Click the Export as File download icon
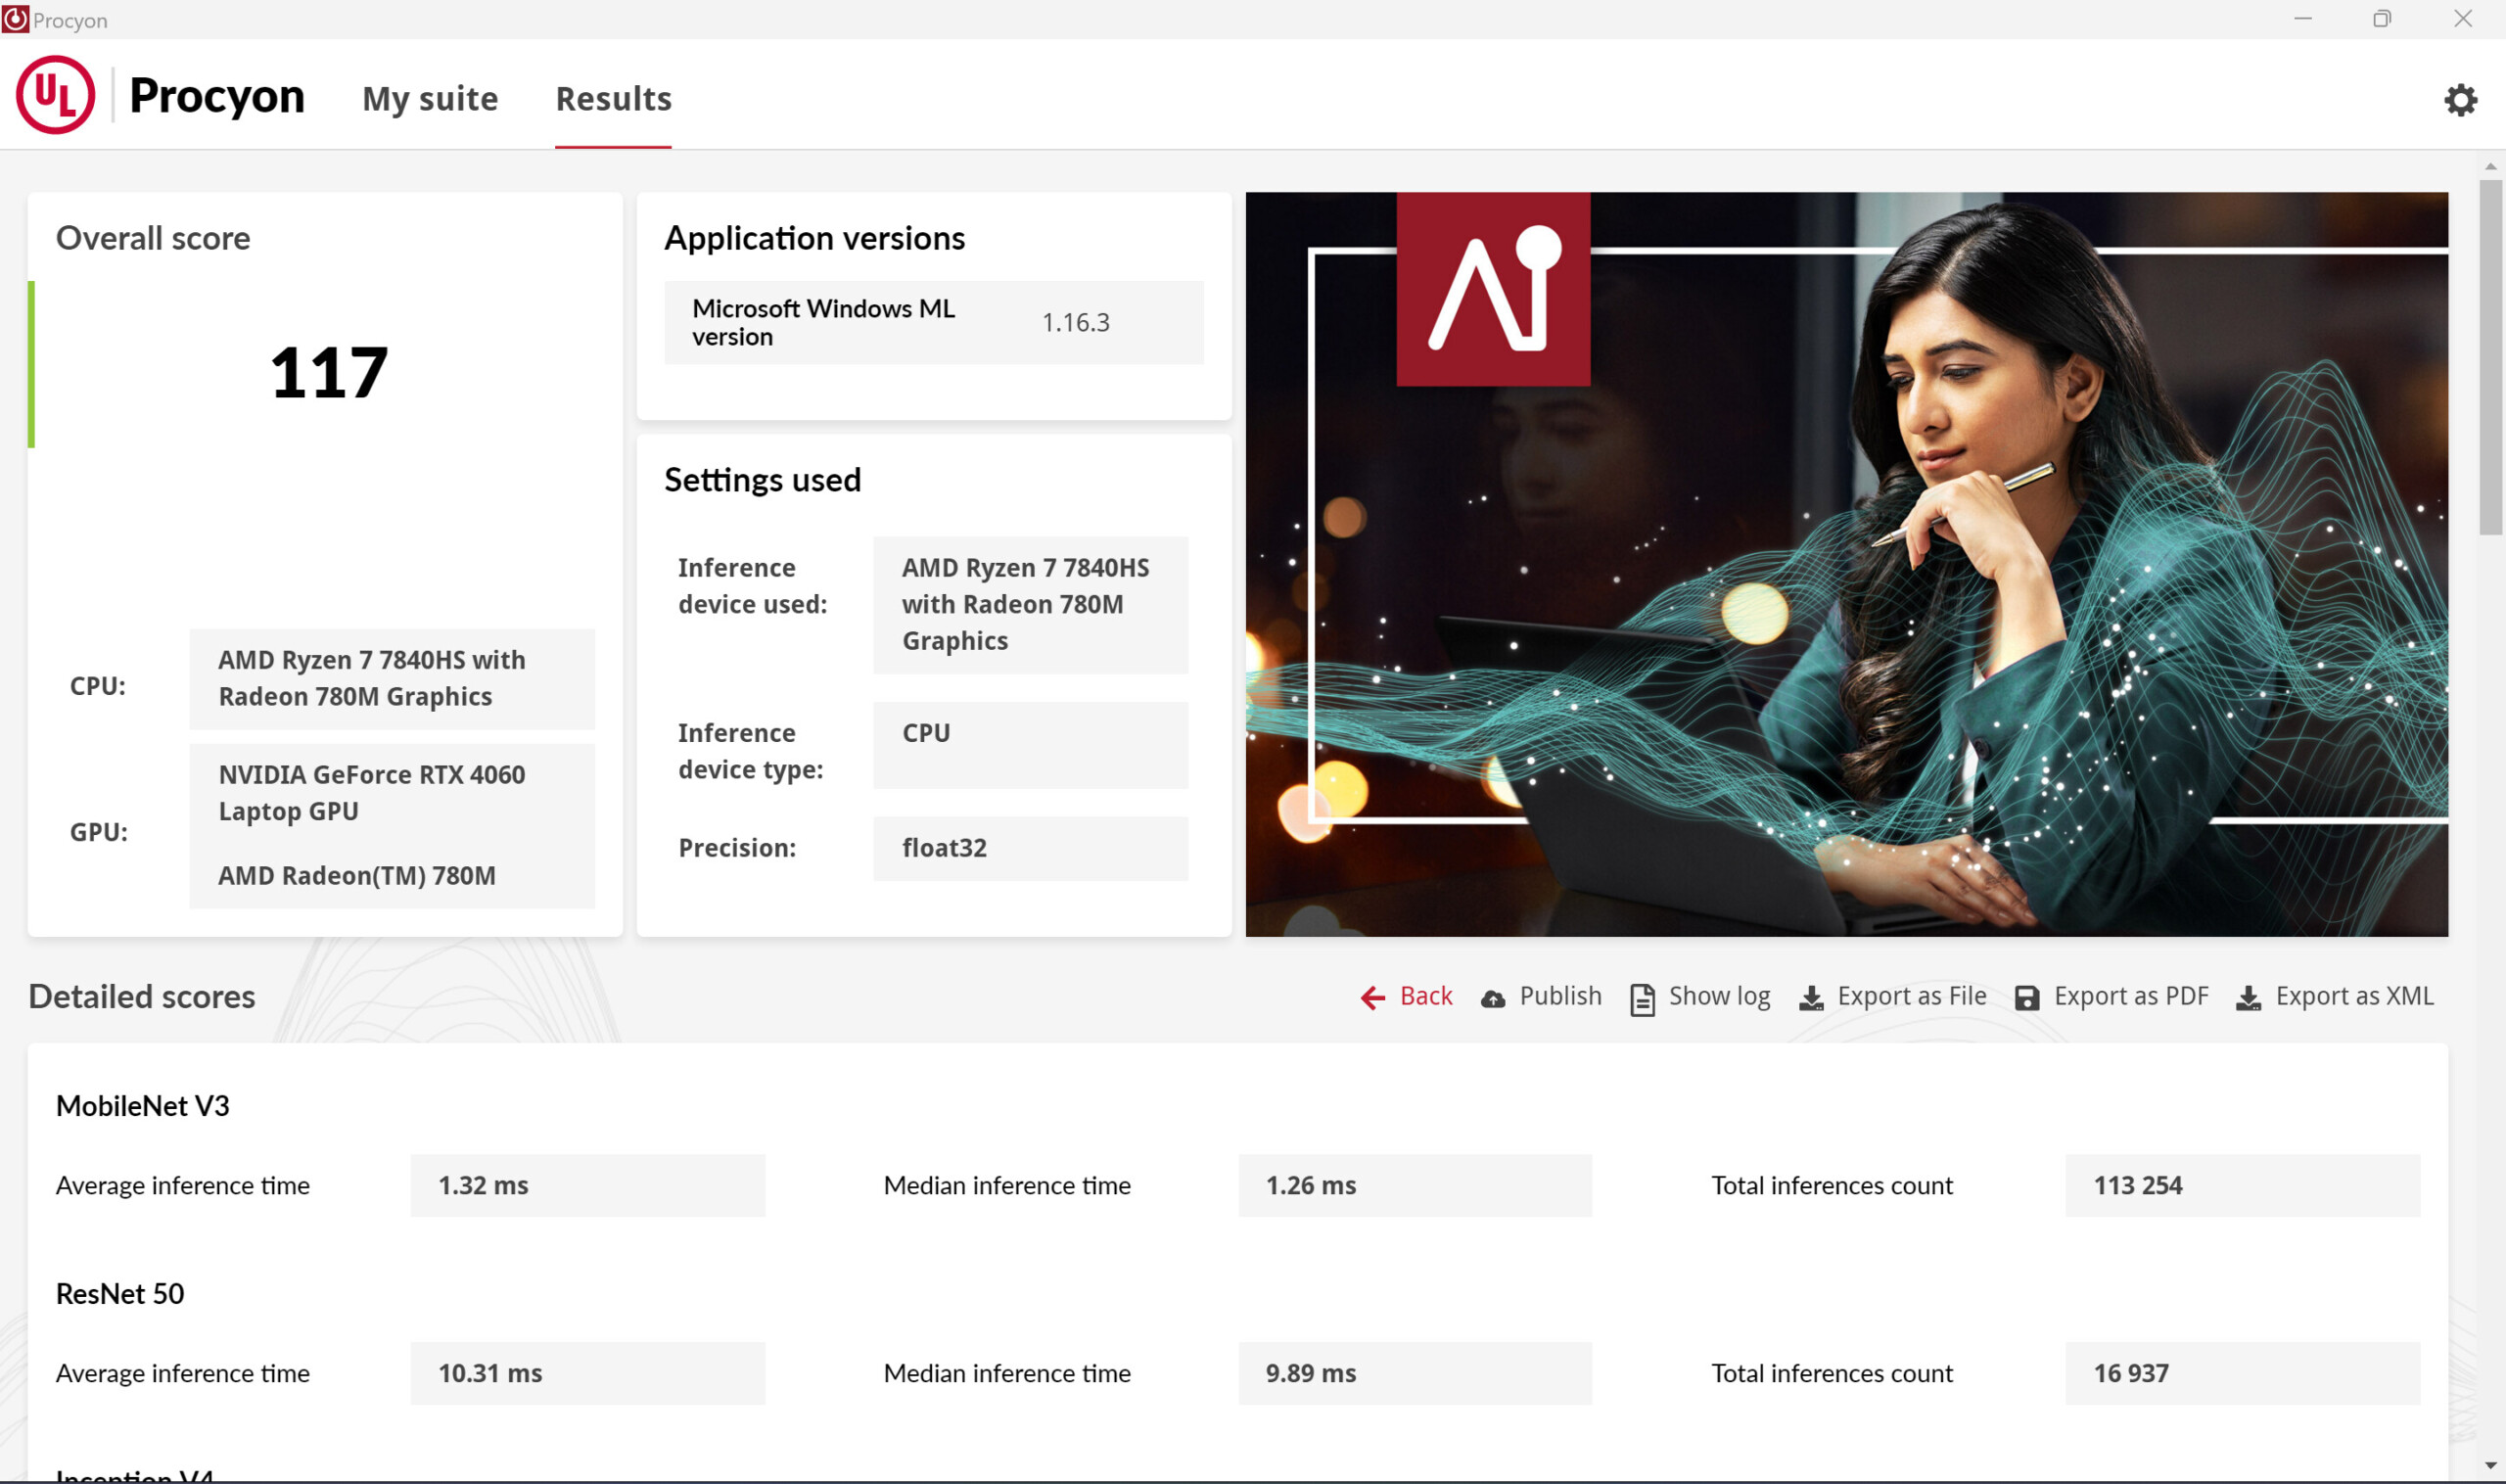Viewport: 2506px width, 1484px height. click(1811, 998)
